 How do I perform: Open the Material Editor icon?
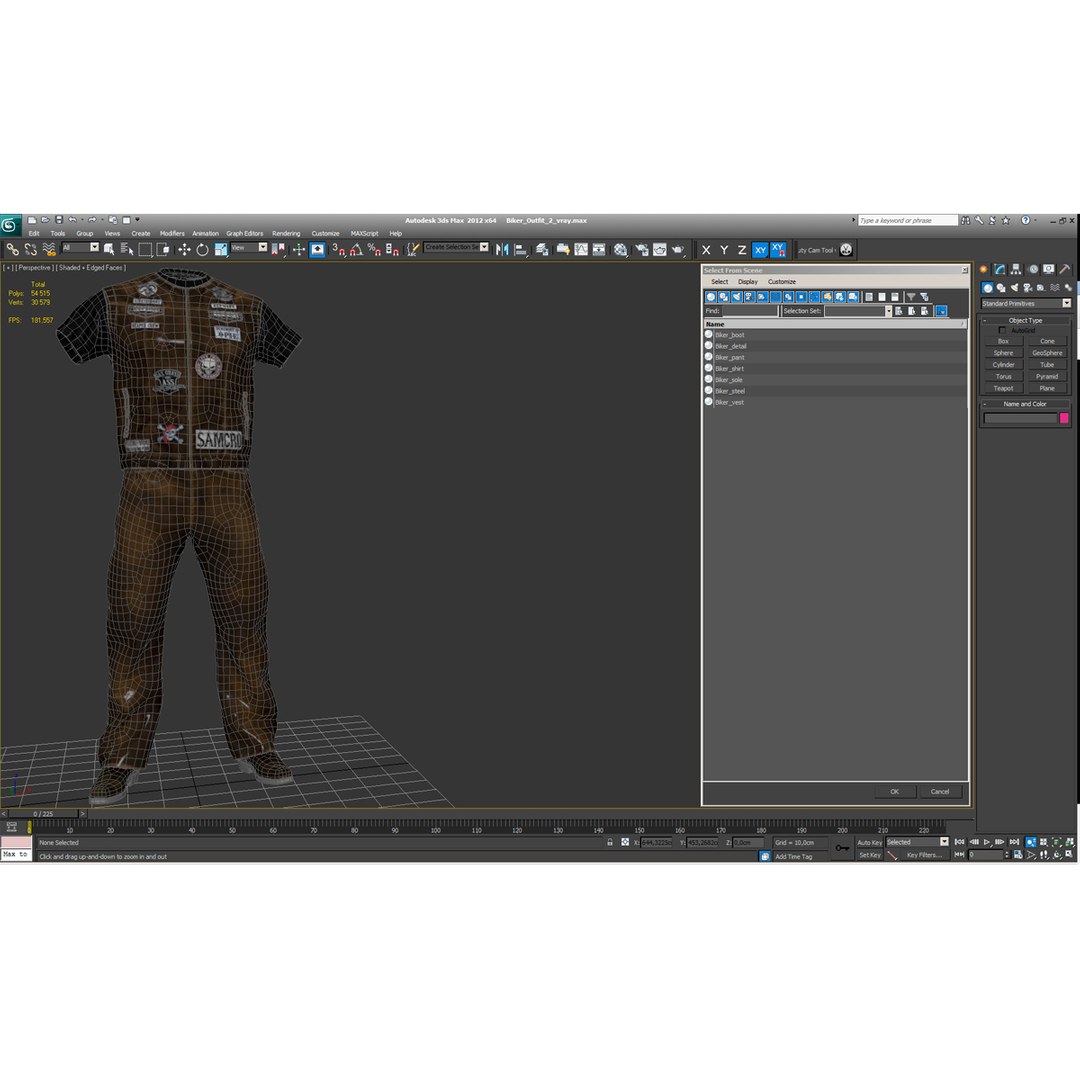[621, 249]
